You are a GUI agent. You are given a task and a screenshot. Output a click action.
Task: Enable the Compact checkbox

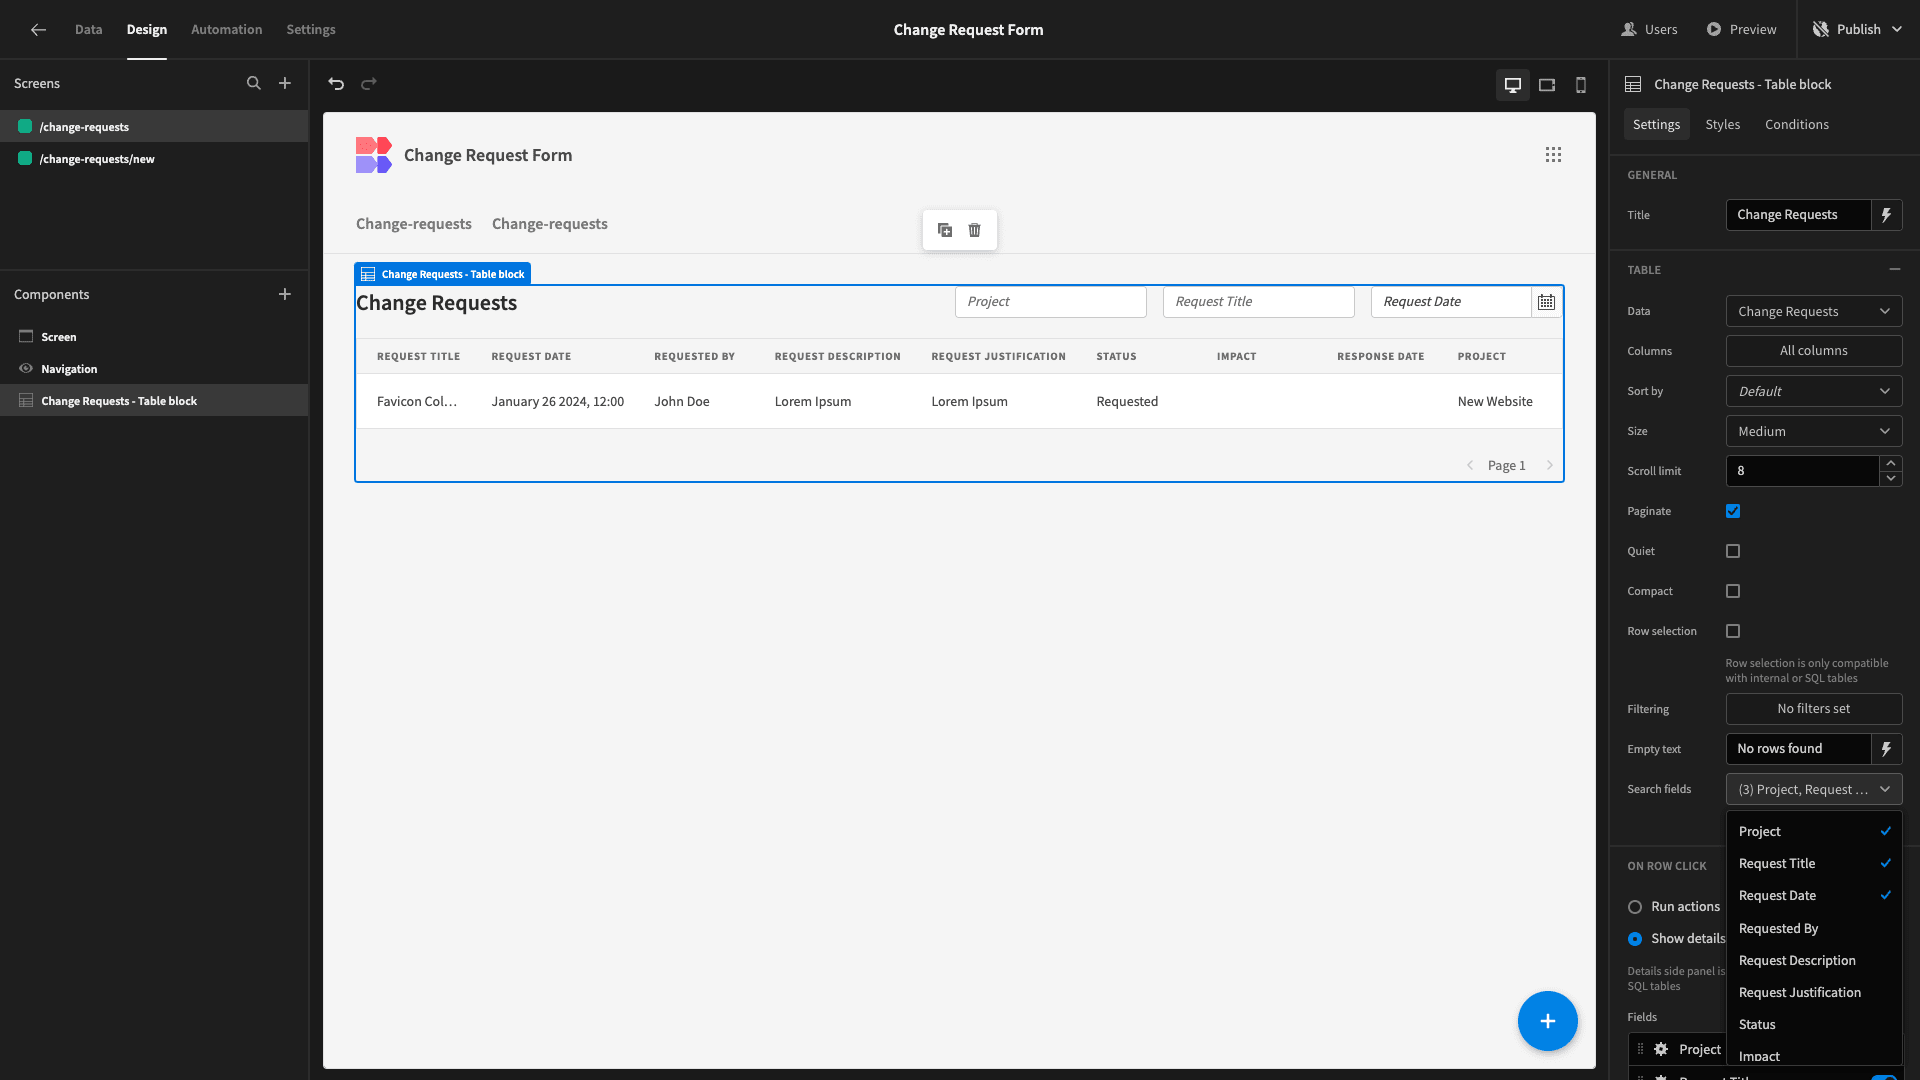tap(1733, 591)
